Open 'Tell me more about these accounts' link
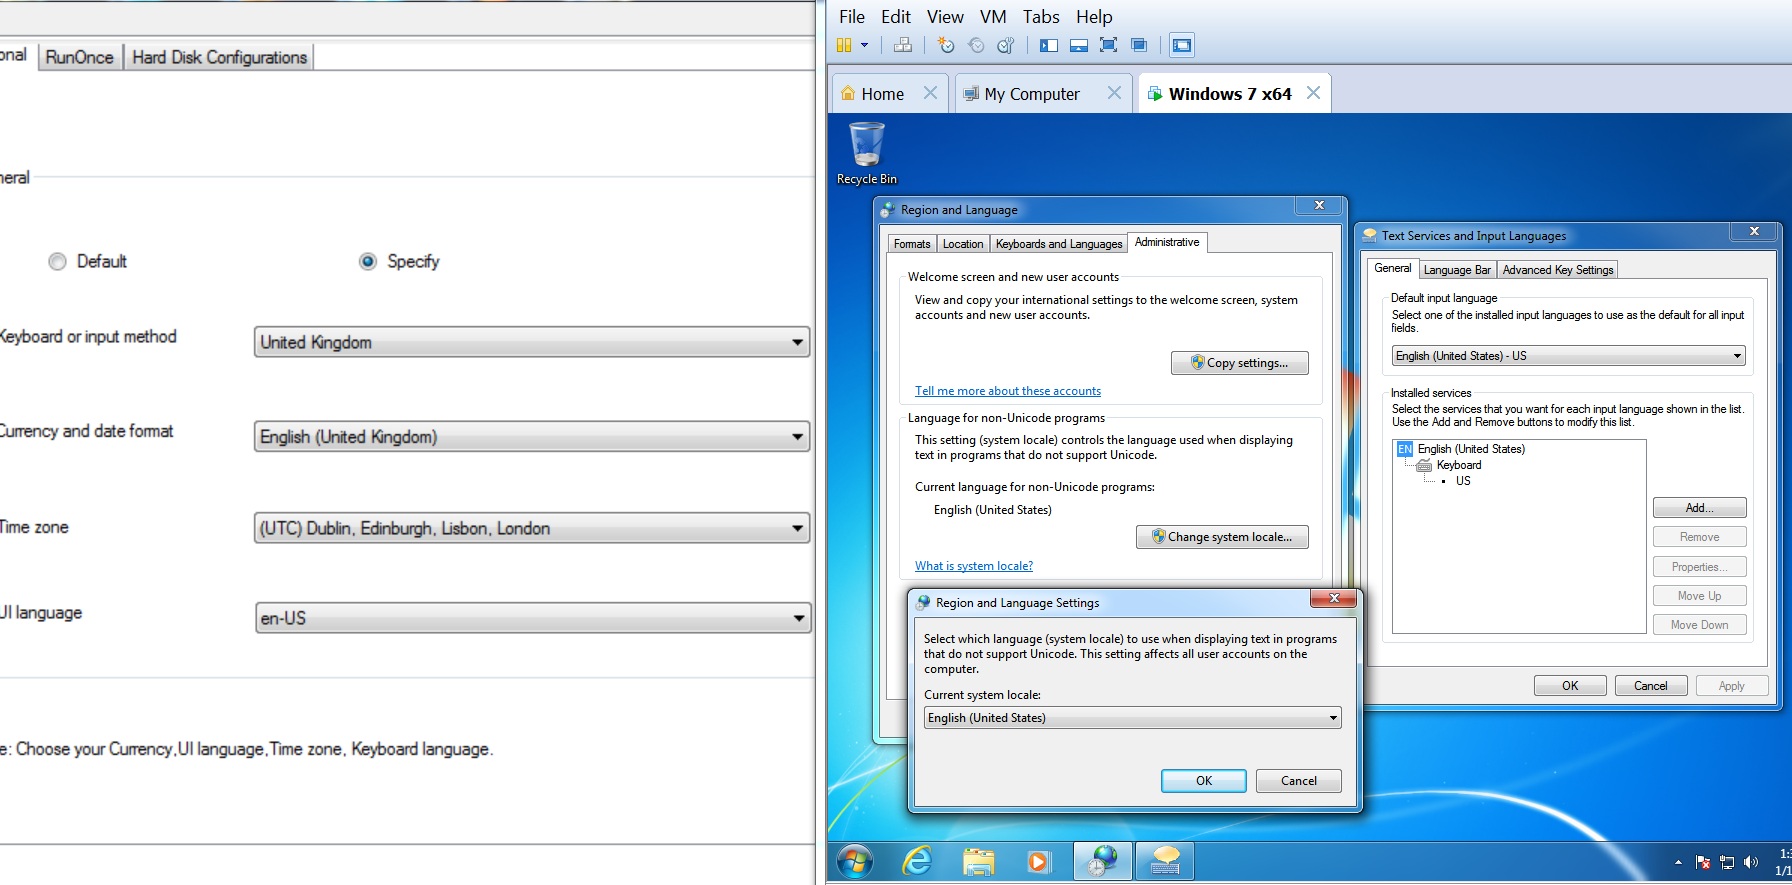The height and width of the screenshot is (885, 1792). (1008, 391)
